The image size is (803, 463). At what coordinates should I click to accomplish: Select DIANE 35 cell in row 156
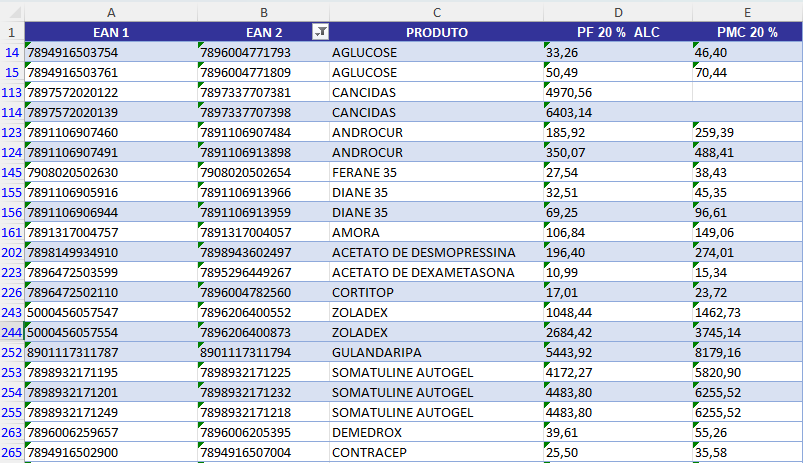[436, 212]
